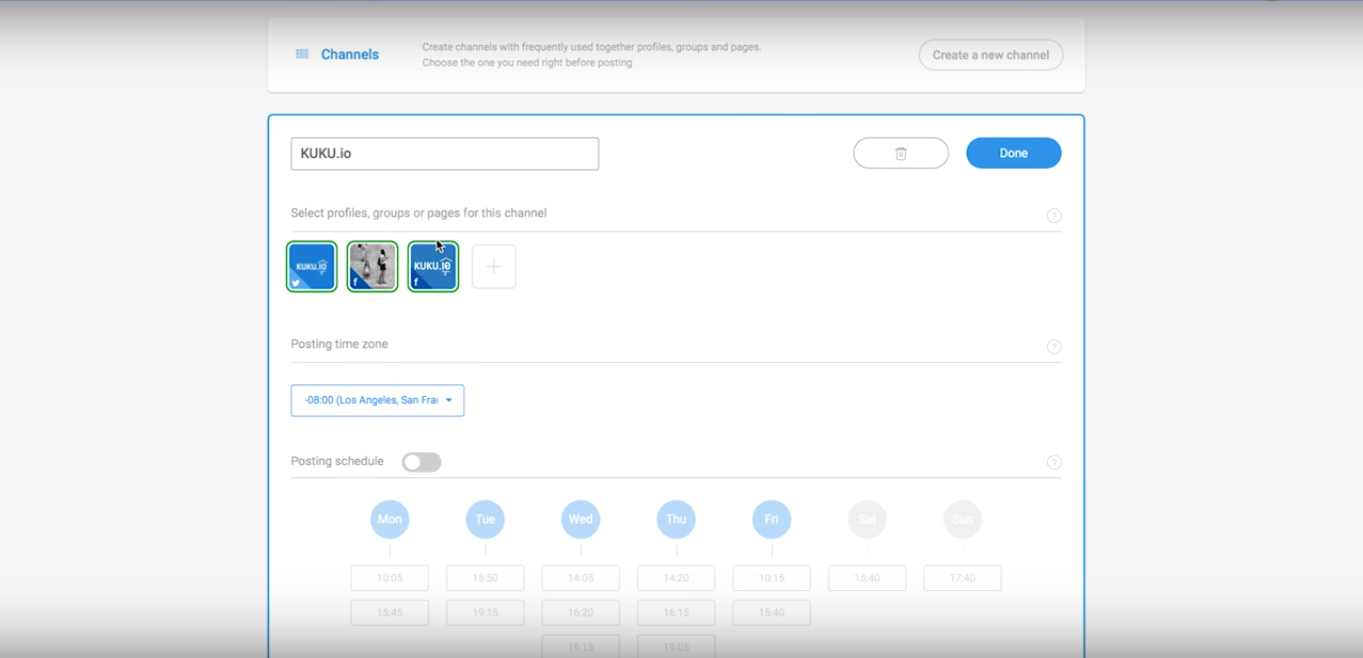The width and height of the screenshot is (1363, 658).
Task: Click help icon beside Posting schedule
Action: [x=1053, y=462]
